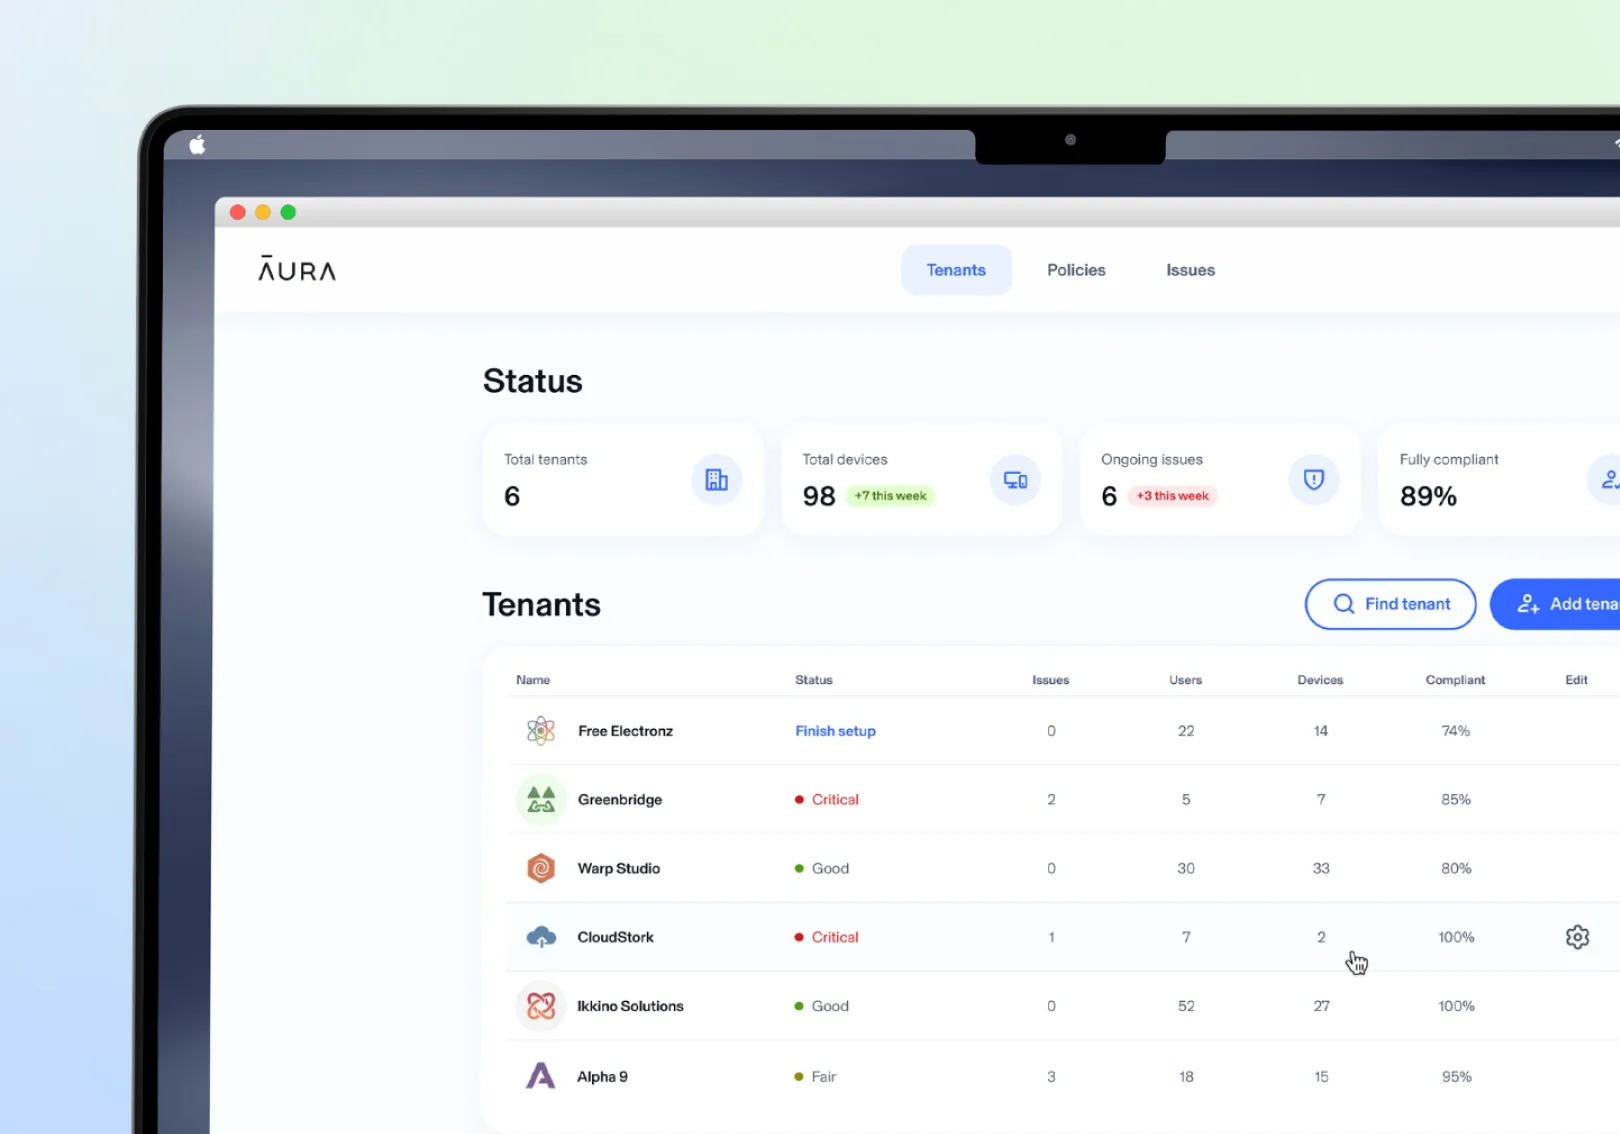Click the 89% fully compliant value

click(x=1428, y=496)
